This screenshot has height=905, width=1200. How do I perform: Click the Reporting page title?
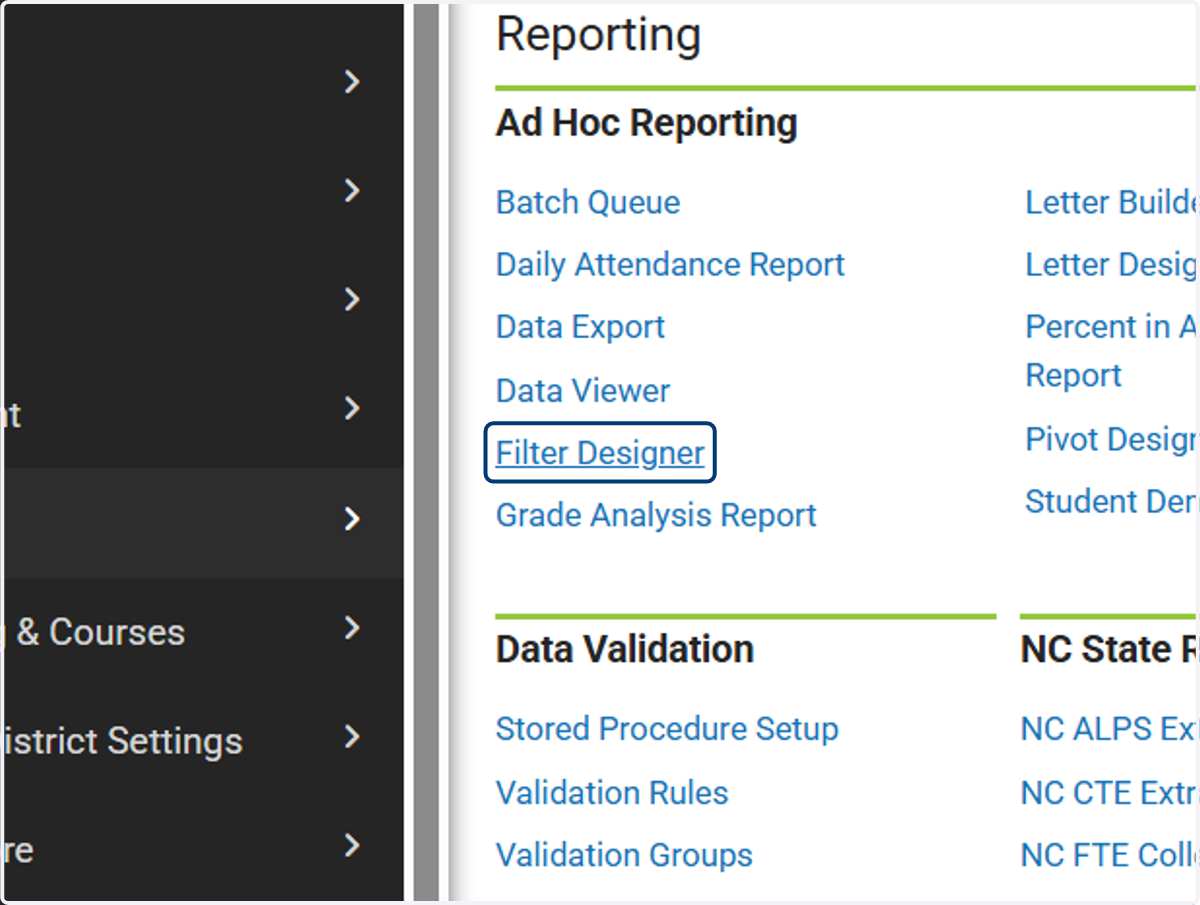tap(598, 35)
